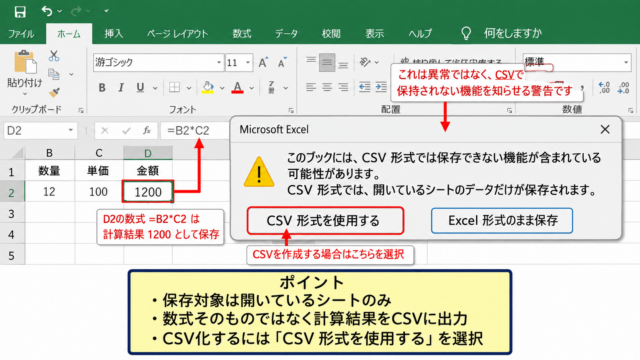Open the Undo history dropdown arrow

(60, 11)
